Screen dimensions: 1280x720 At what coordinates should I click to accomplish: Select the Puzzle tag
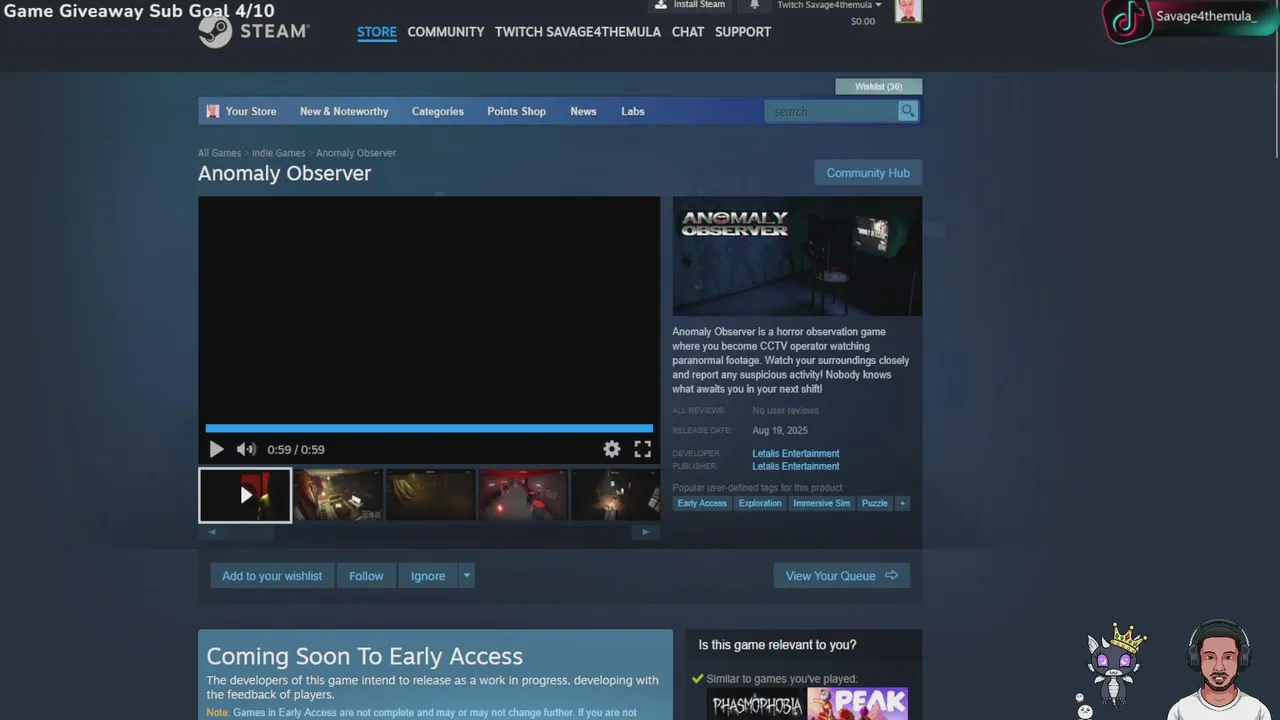click(x=875, y=503)
